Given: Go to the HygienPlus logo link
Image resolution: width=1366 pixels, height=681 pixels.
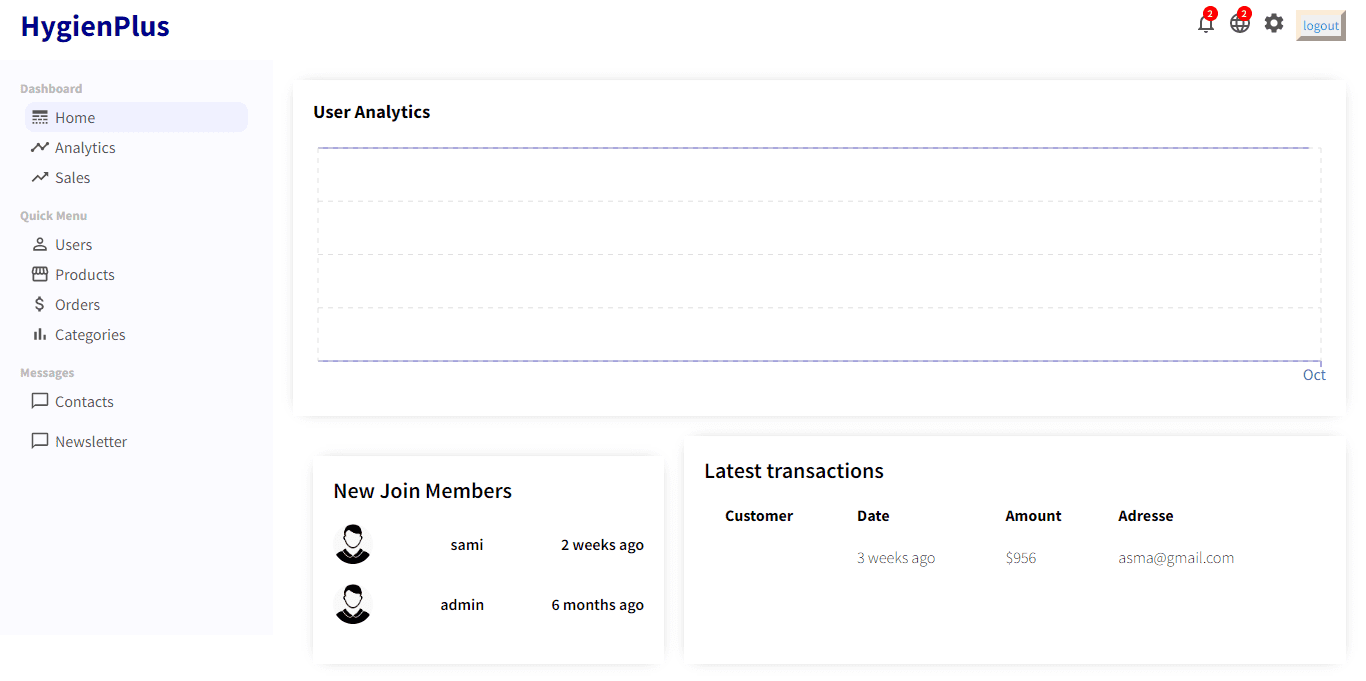Looking at the screenshot, I should coord(95,26).
